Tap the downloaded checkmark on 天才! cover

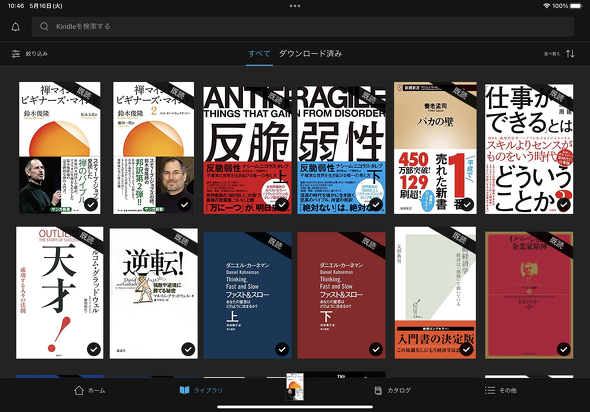coord(94,349)
